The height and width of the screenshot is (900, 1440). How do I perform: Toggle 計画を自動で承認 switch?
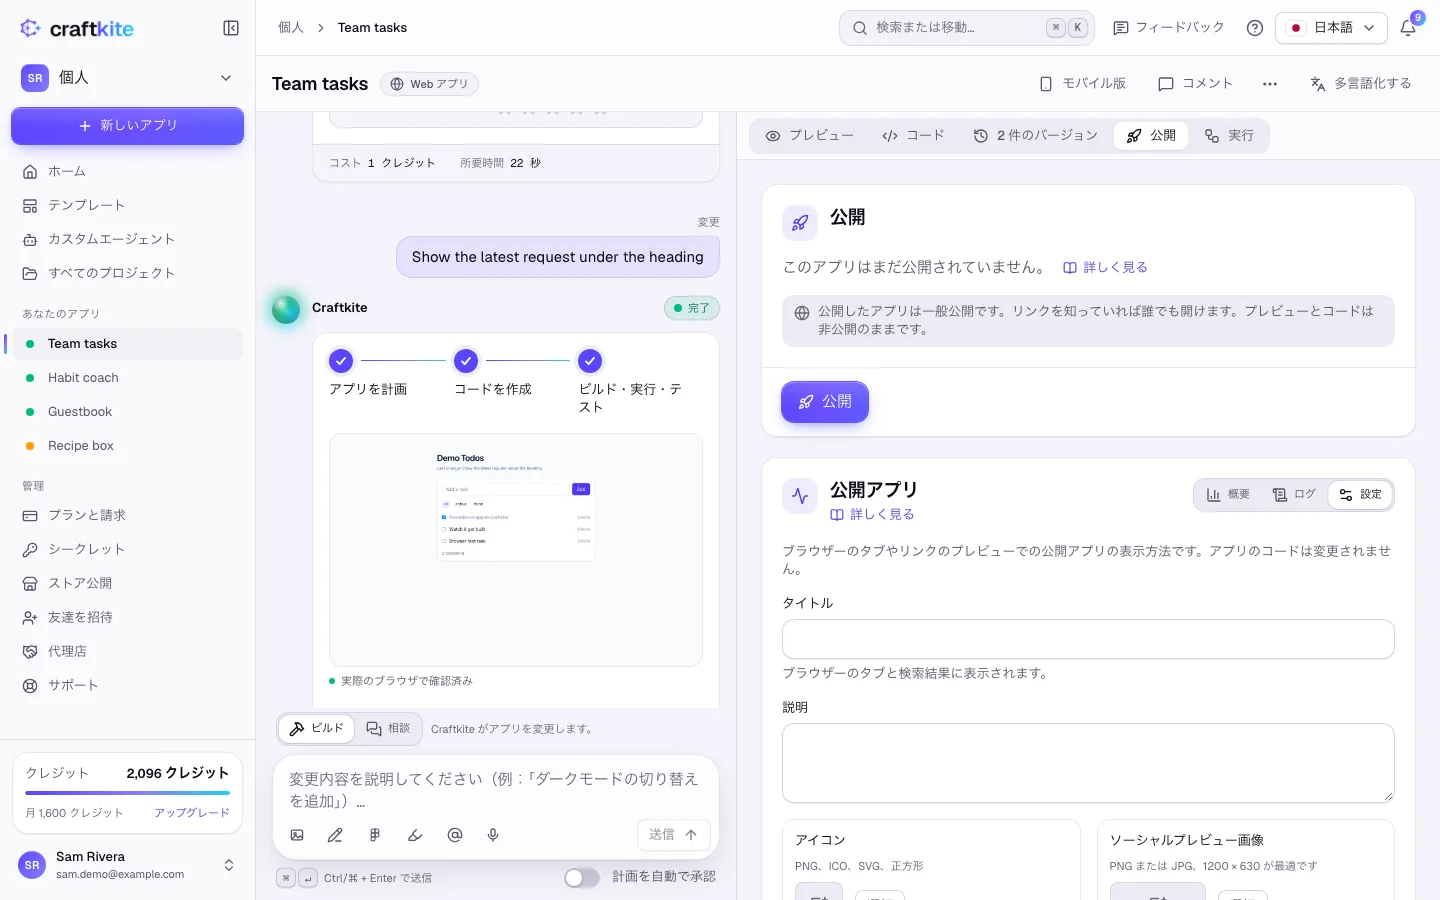point(581,878)
